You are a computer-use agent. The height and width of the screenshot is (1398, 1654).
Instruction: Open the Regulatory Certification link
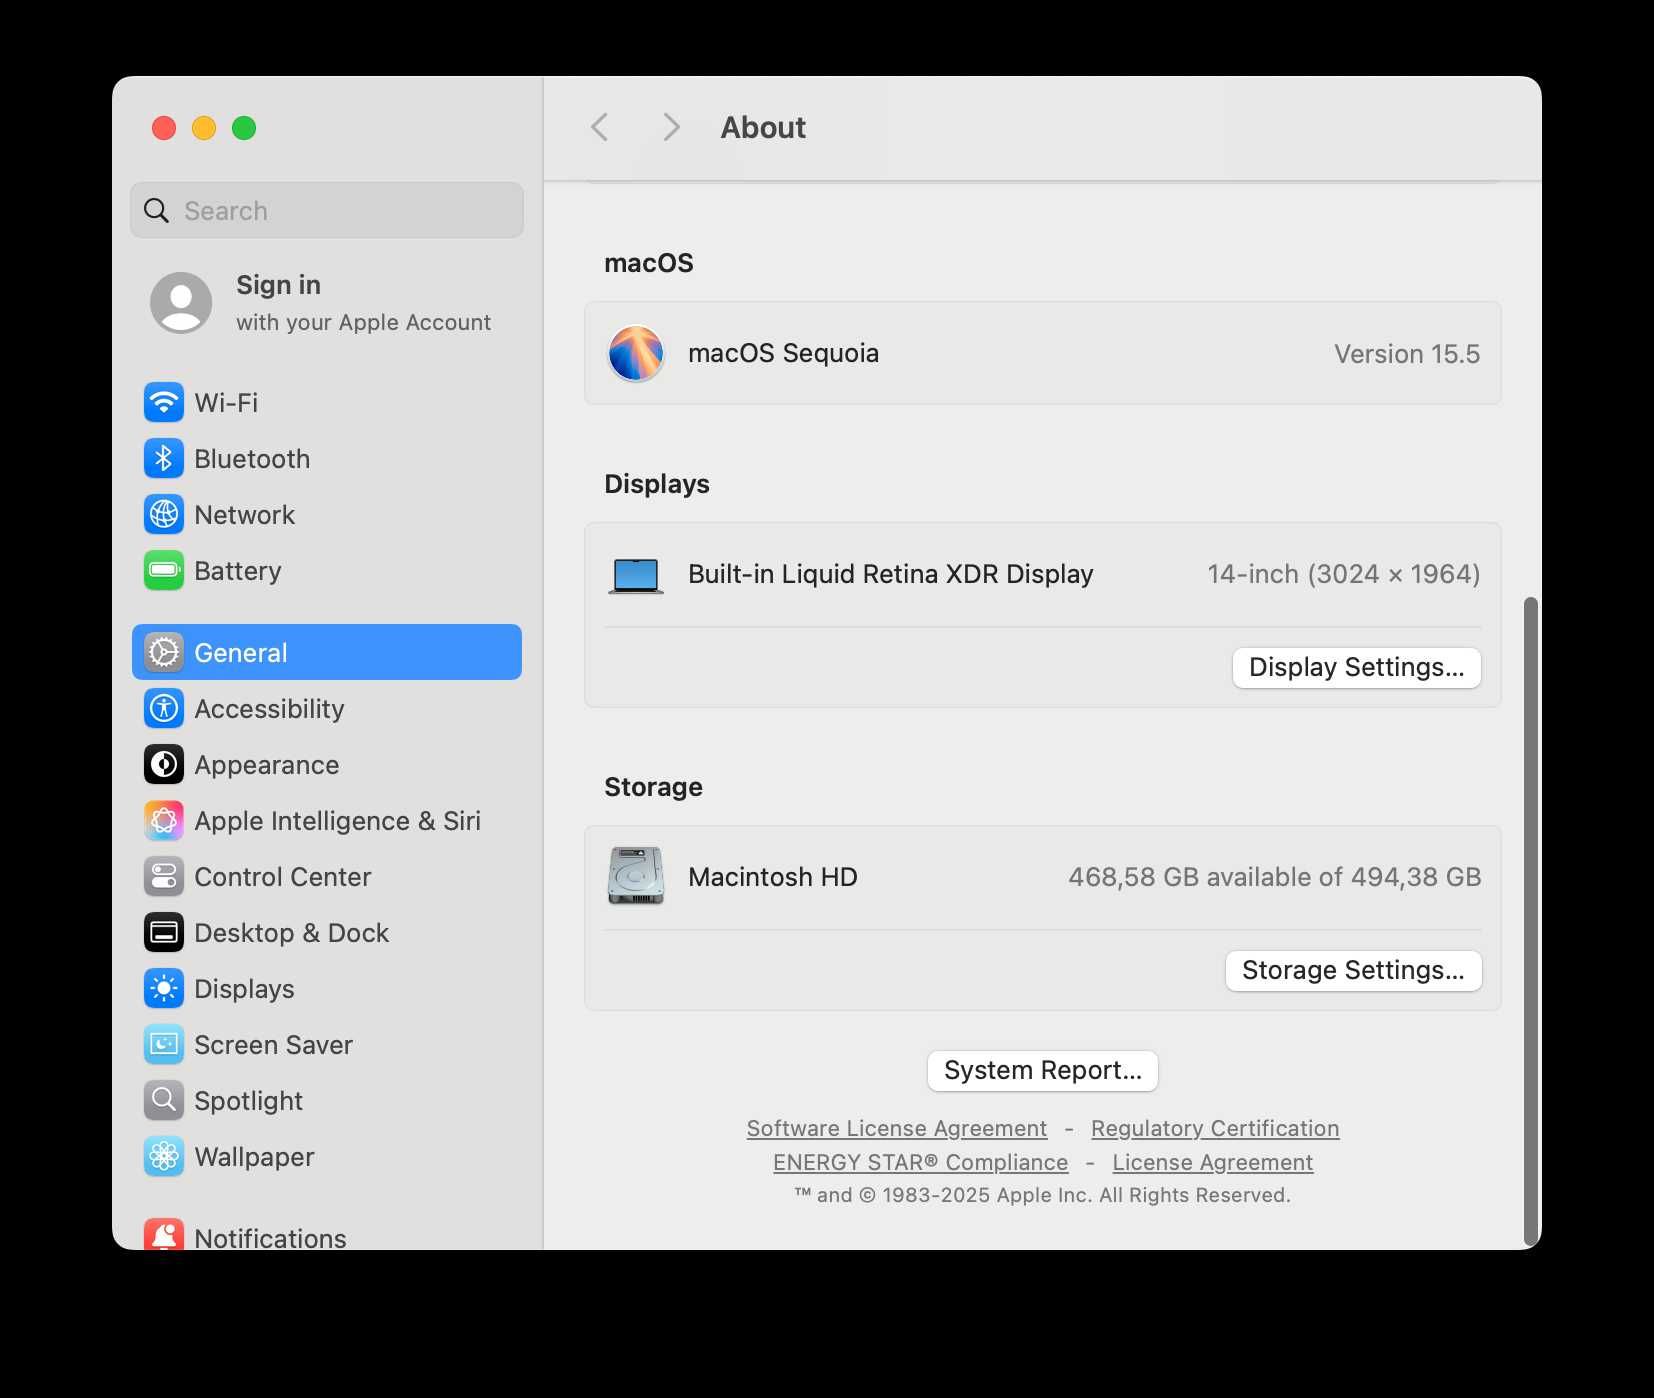tap(1215, 1128)
